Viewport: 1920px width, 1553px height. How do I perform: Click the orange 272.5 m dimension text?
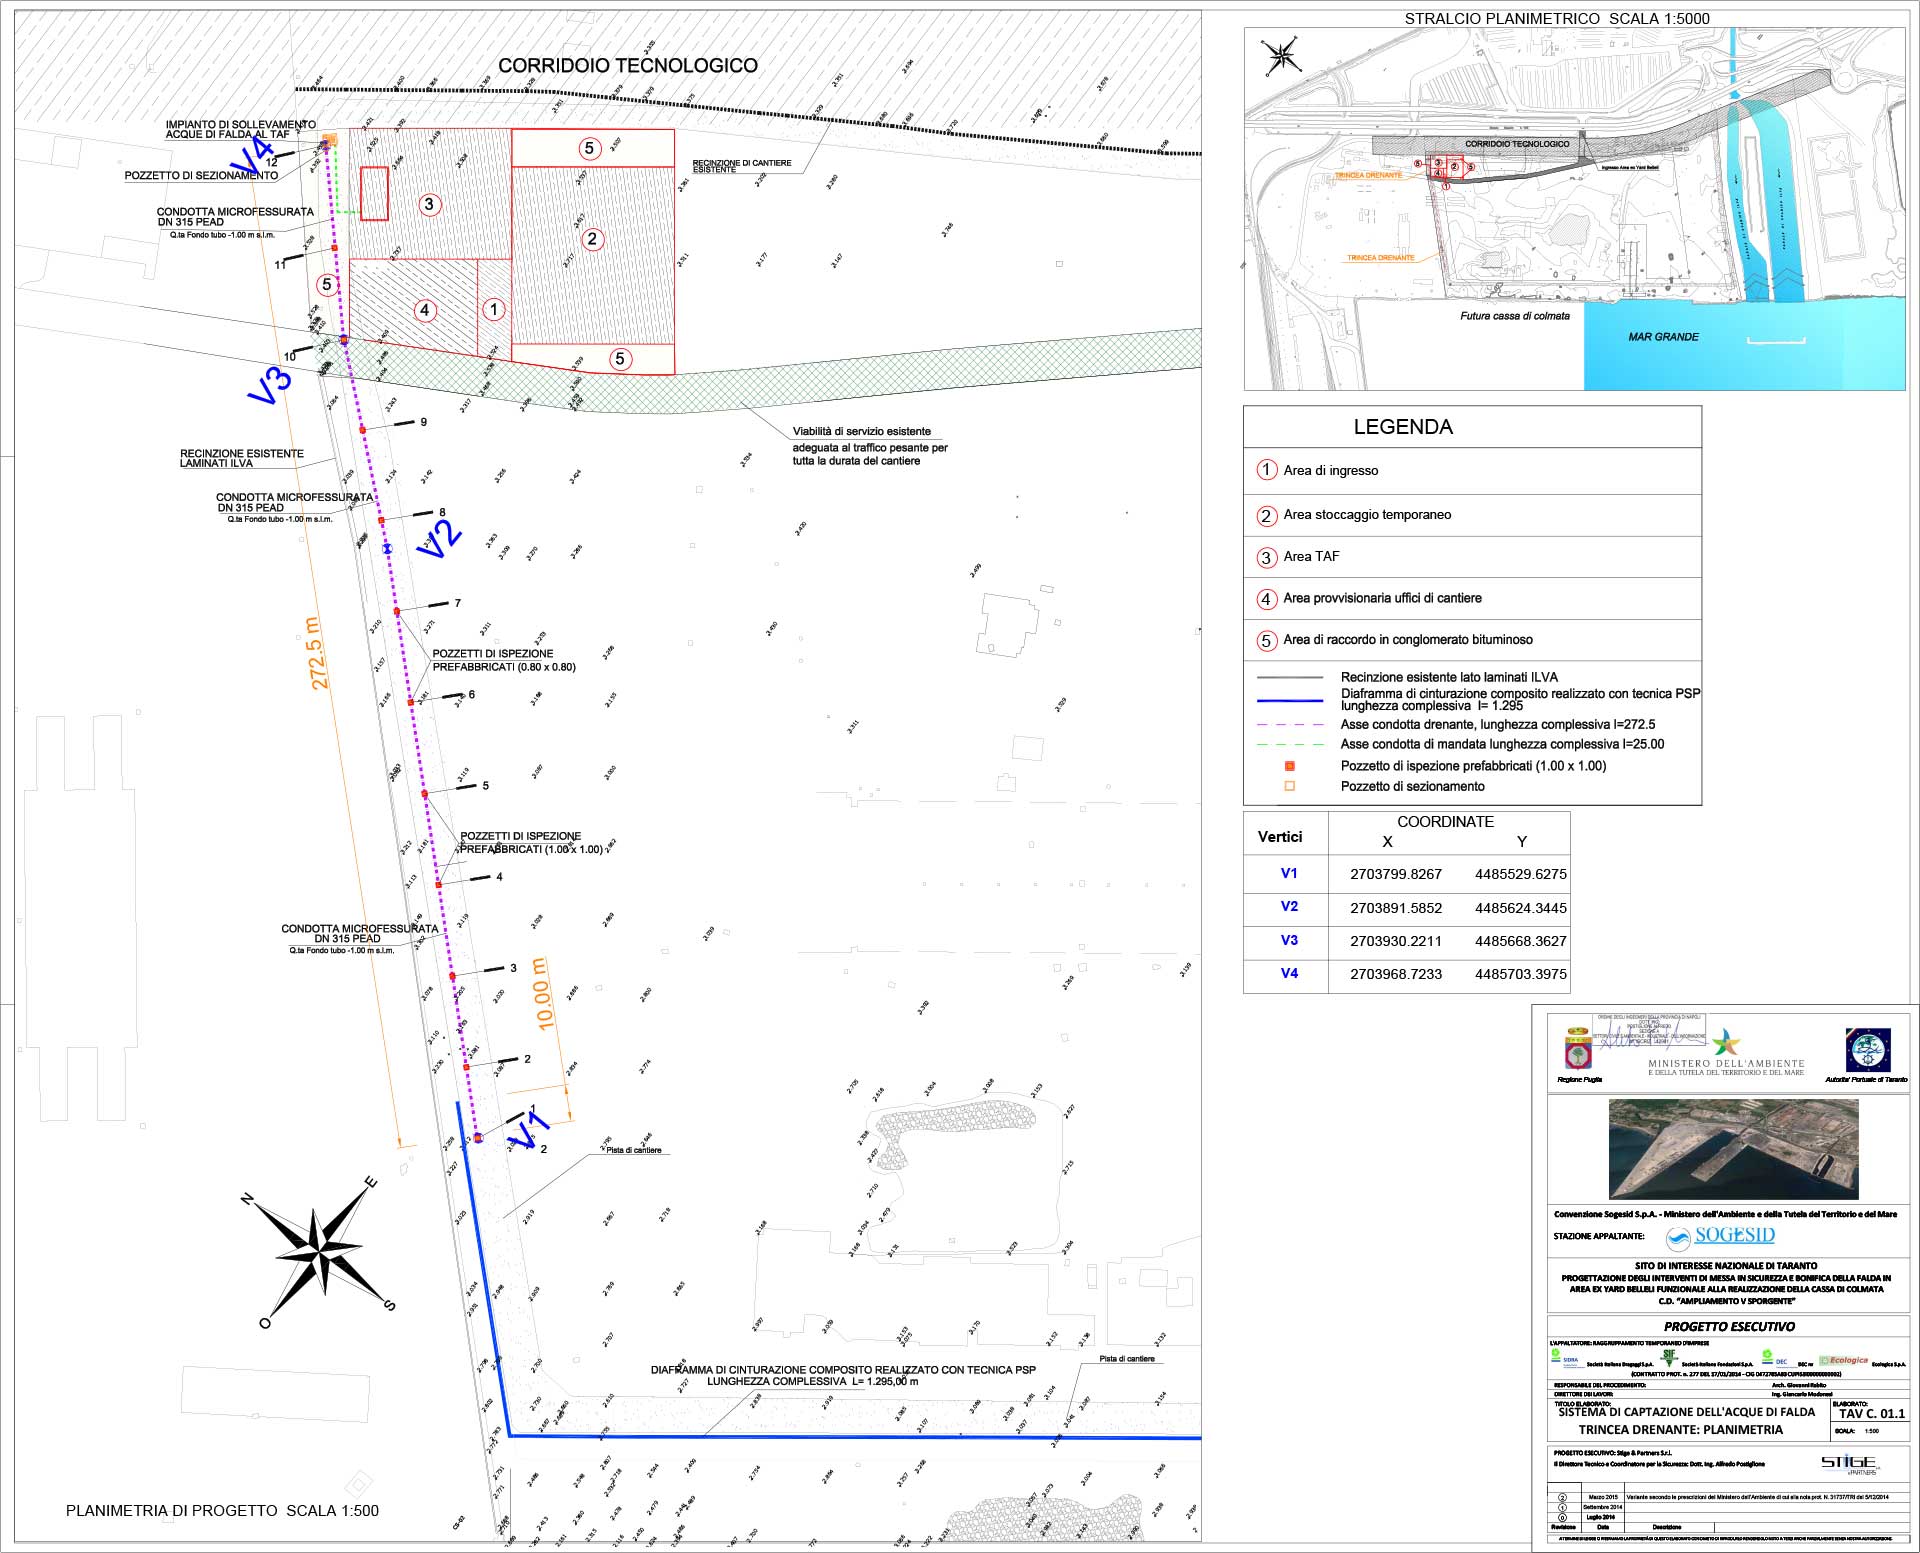[315, 653]
